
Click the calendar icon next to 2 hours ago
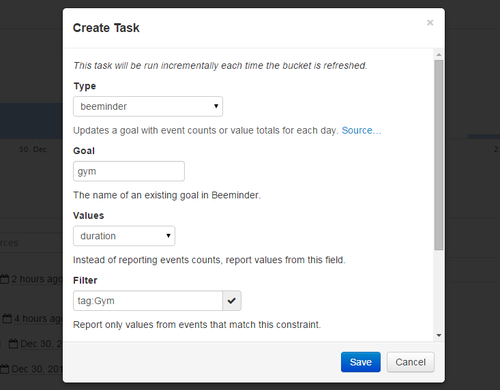pos(5,279)
